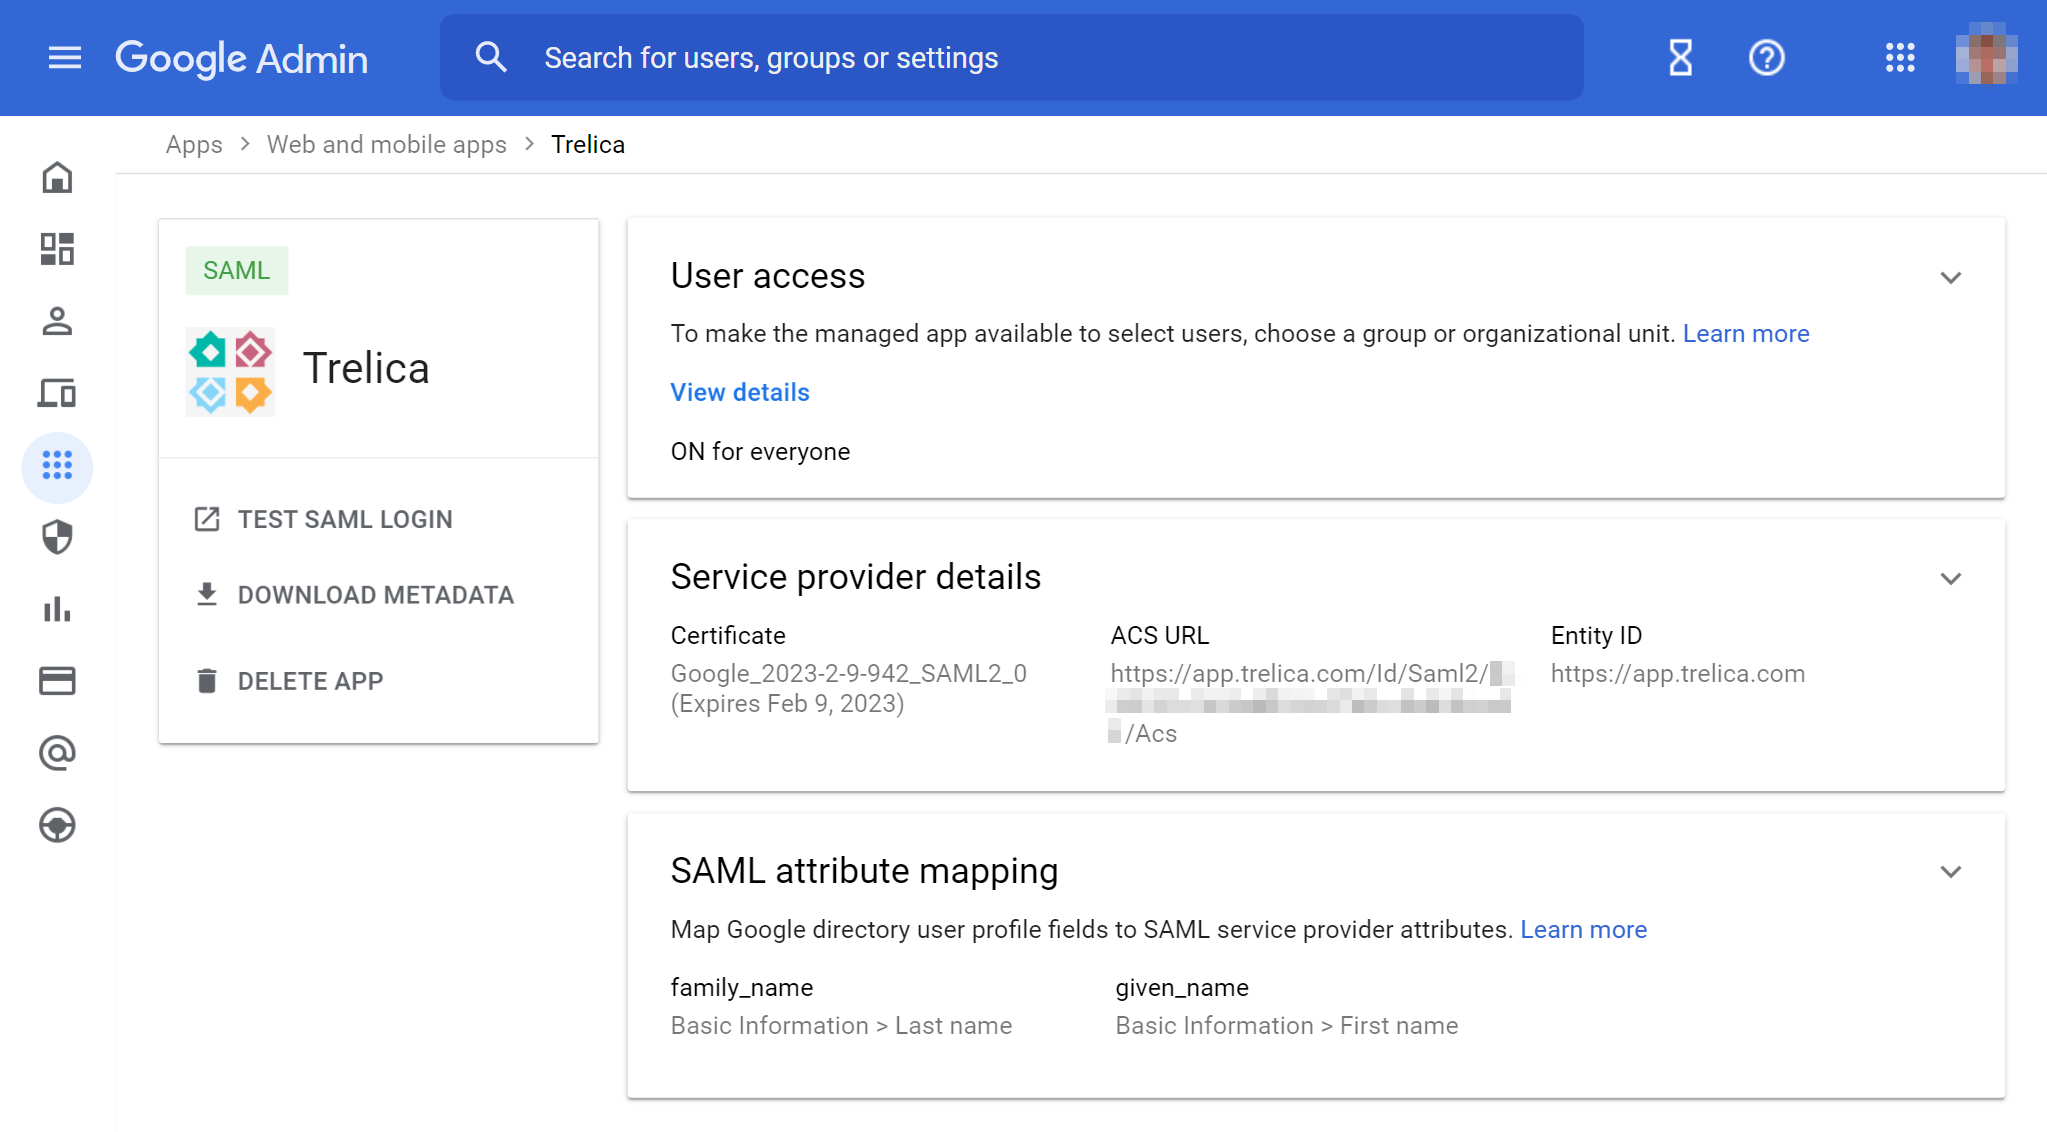Image resolution: width=2047 pixels, height=1132 pixels.
Task: Navigate to Web and mobile apps breadcrumb
Action: point(387,144)
